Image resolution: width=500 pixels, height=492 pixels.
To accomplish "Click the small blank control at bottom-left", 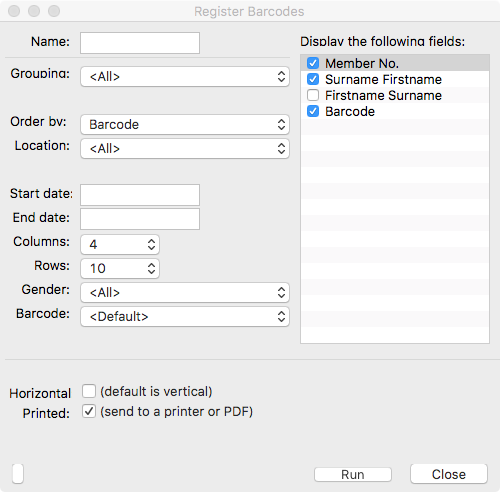I will pos(18,473).
